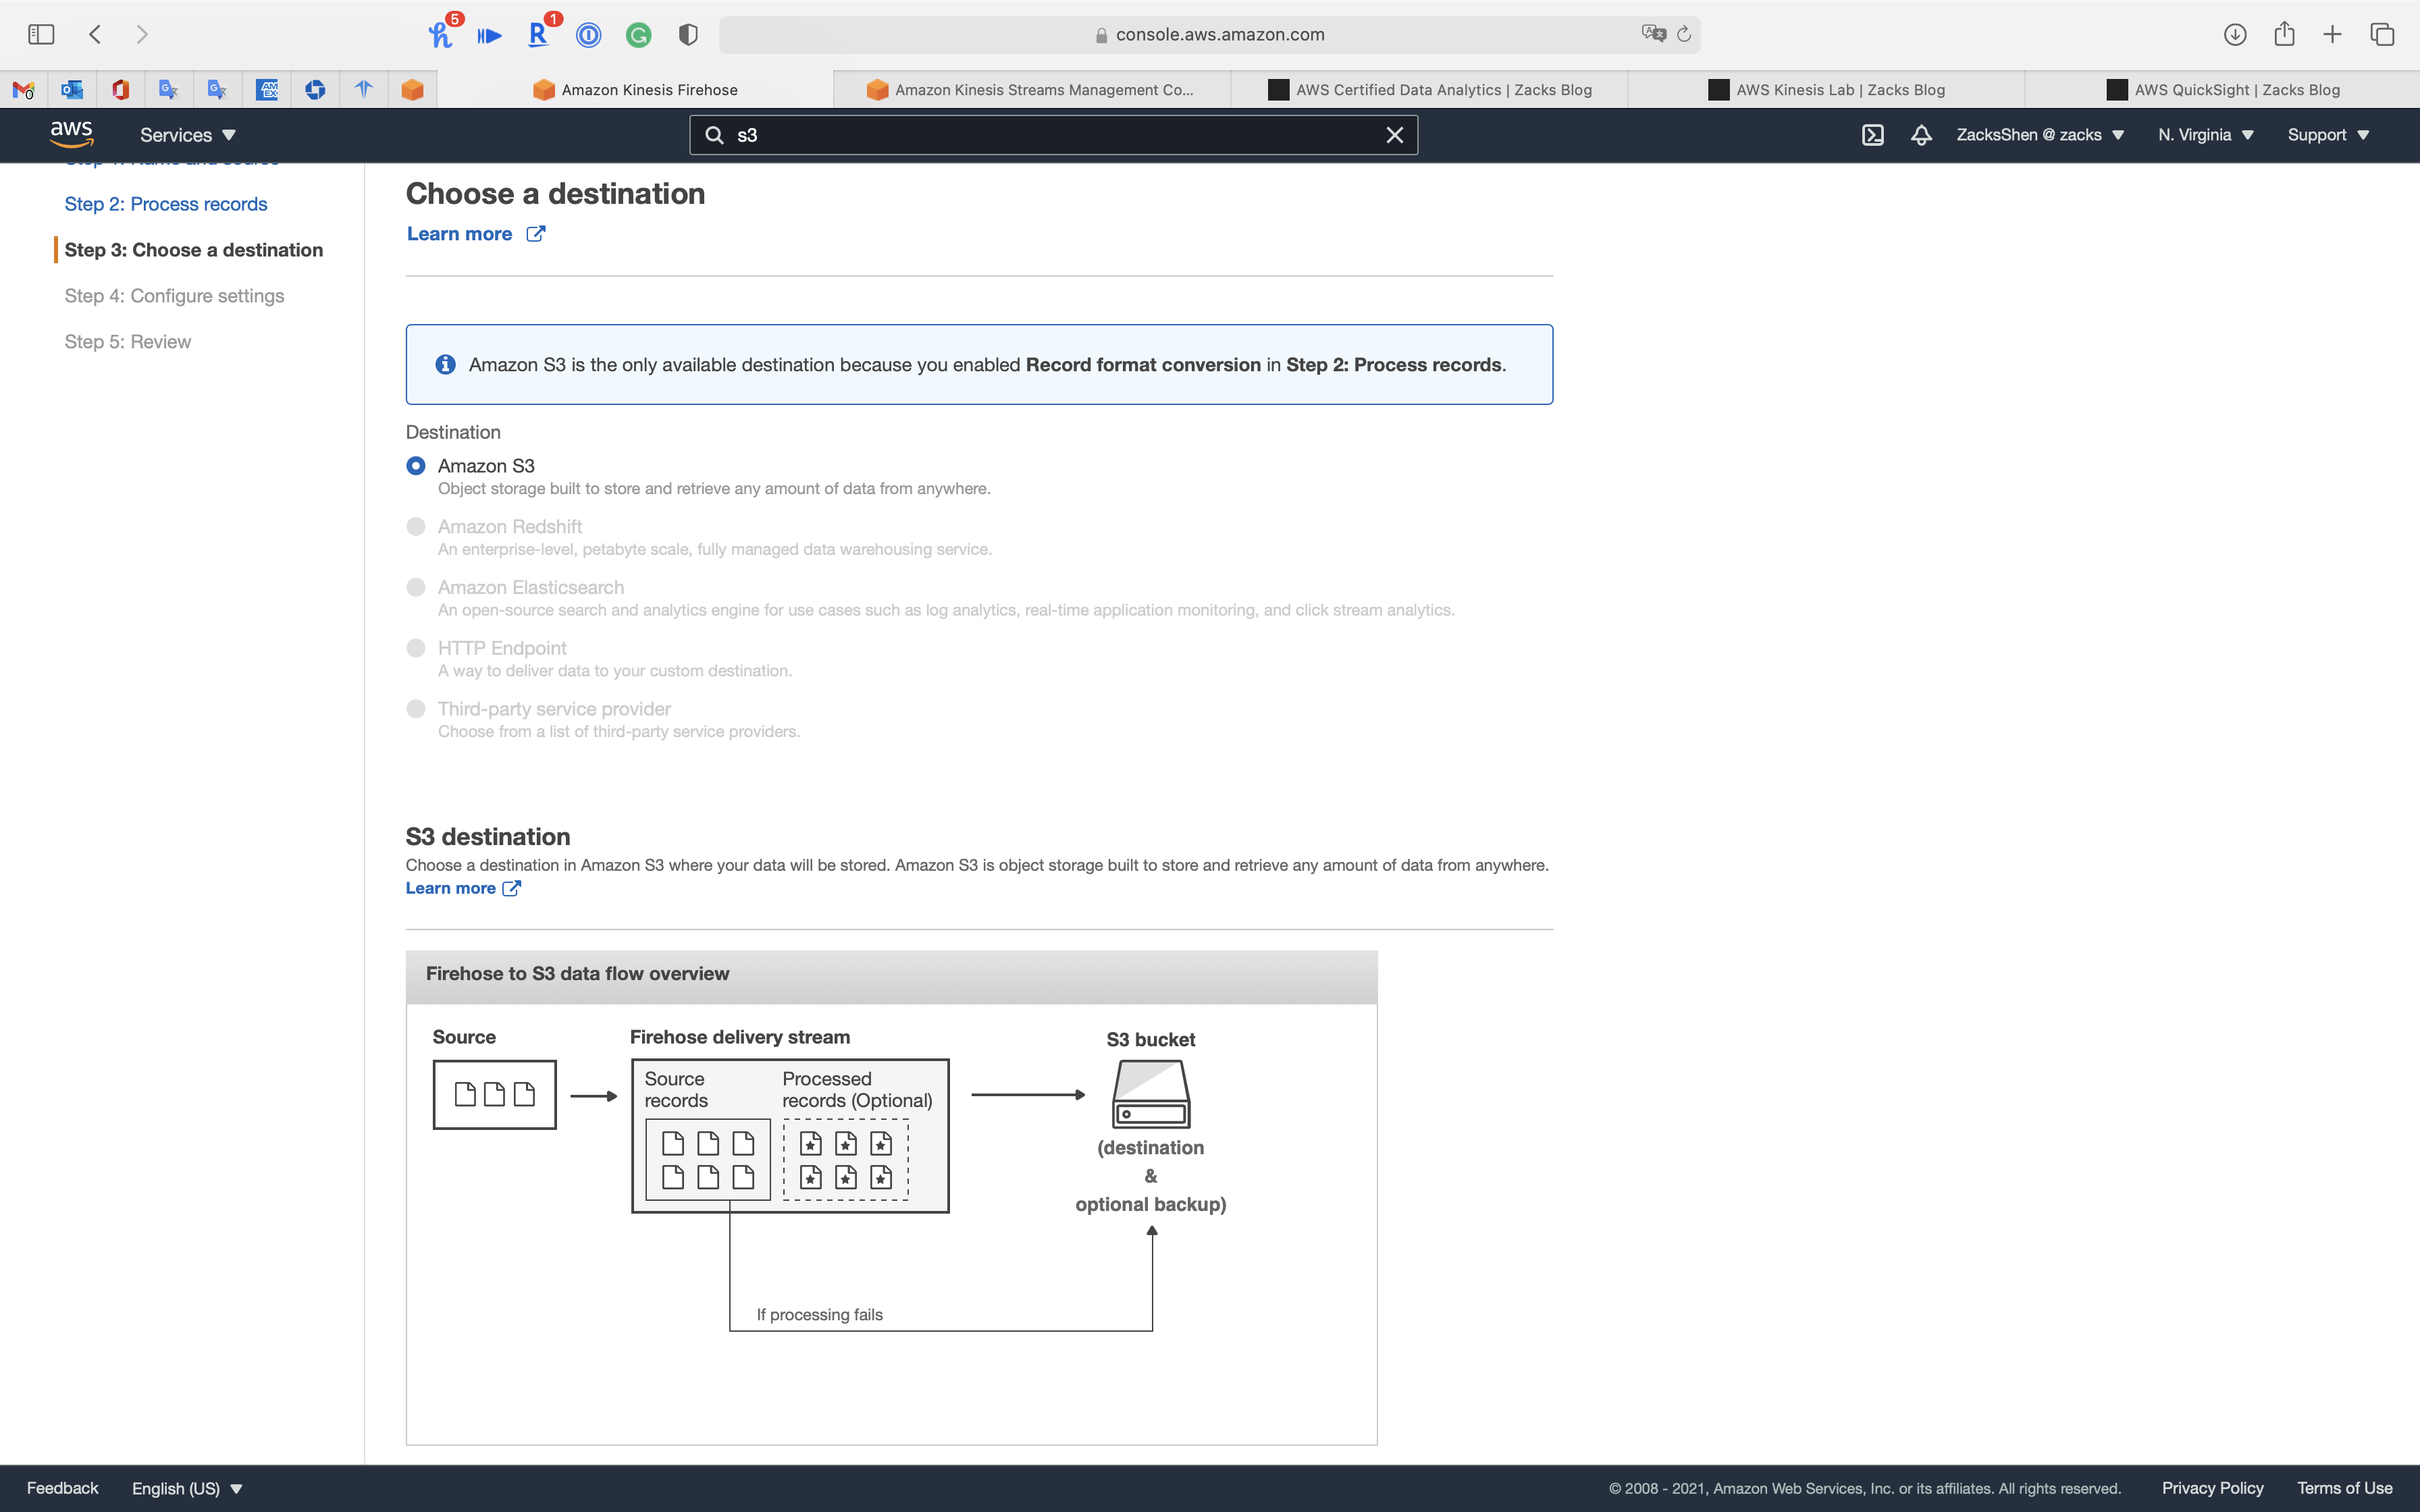Screen dimensions: 2420x1512
Task: Open Safari downloads icon
Action: [2235, 34]
